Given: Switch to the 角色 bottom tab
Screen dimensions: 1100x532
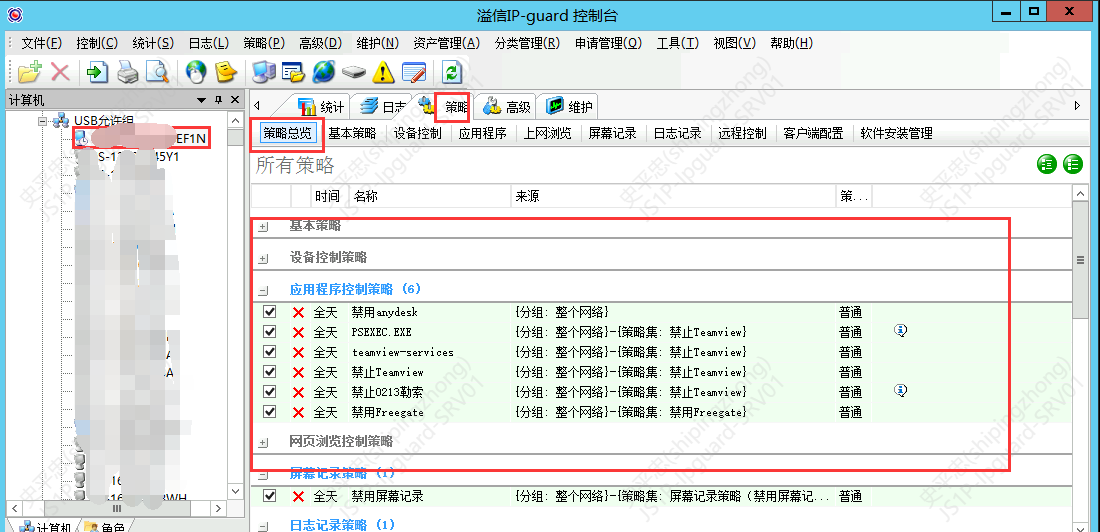Looking at the screenshot, I should click(107, 528).
